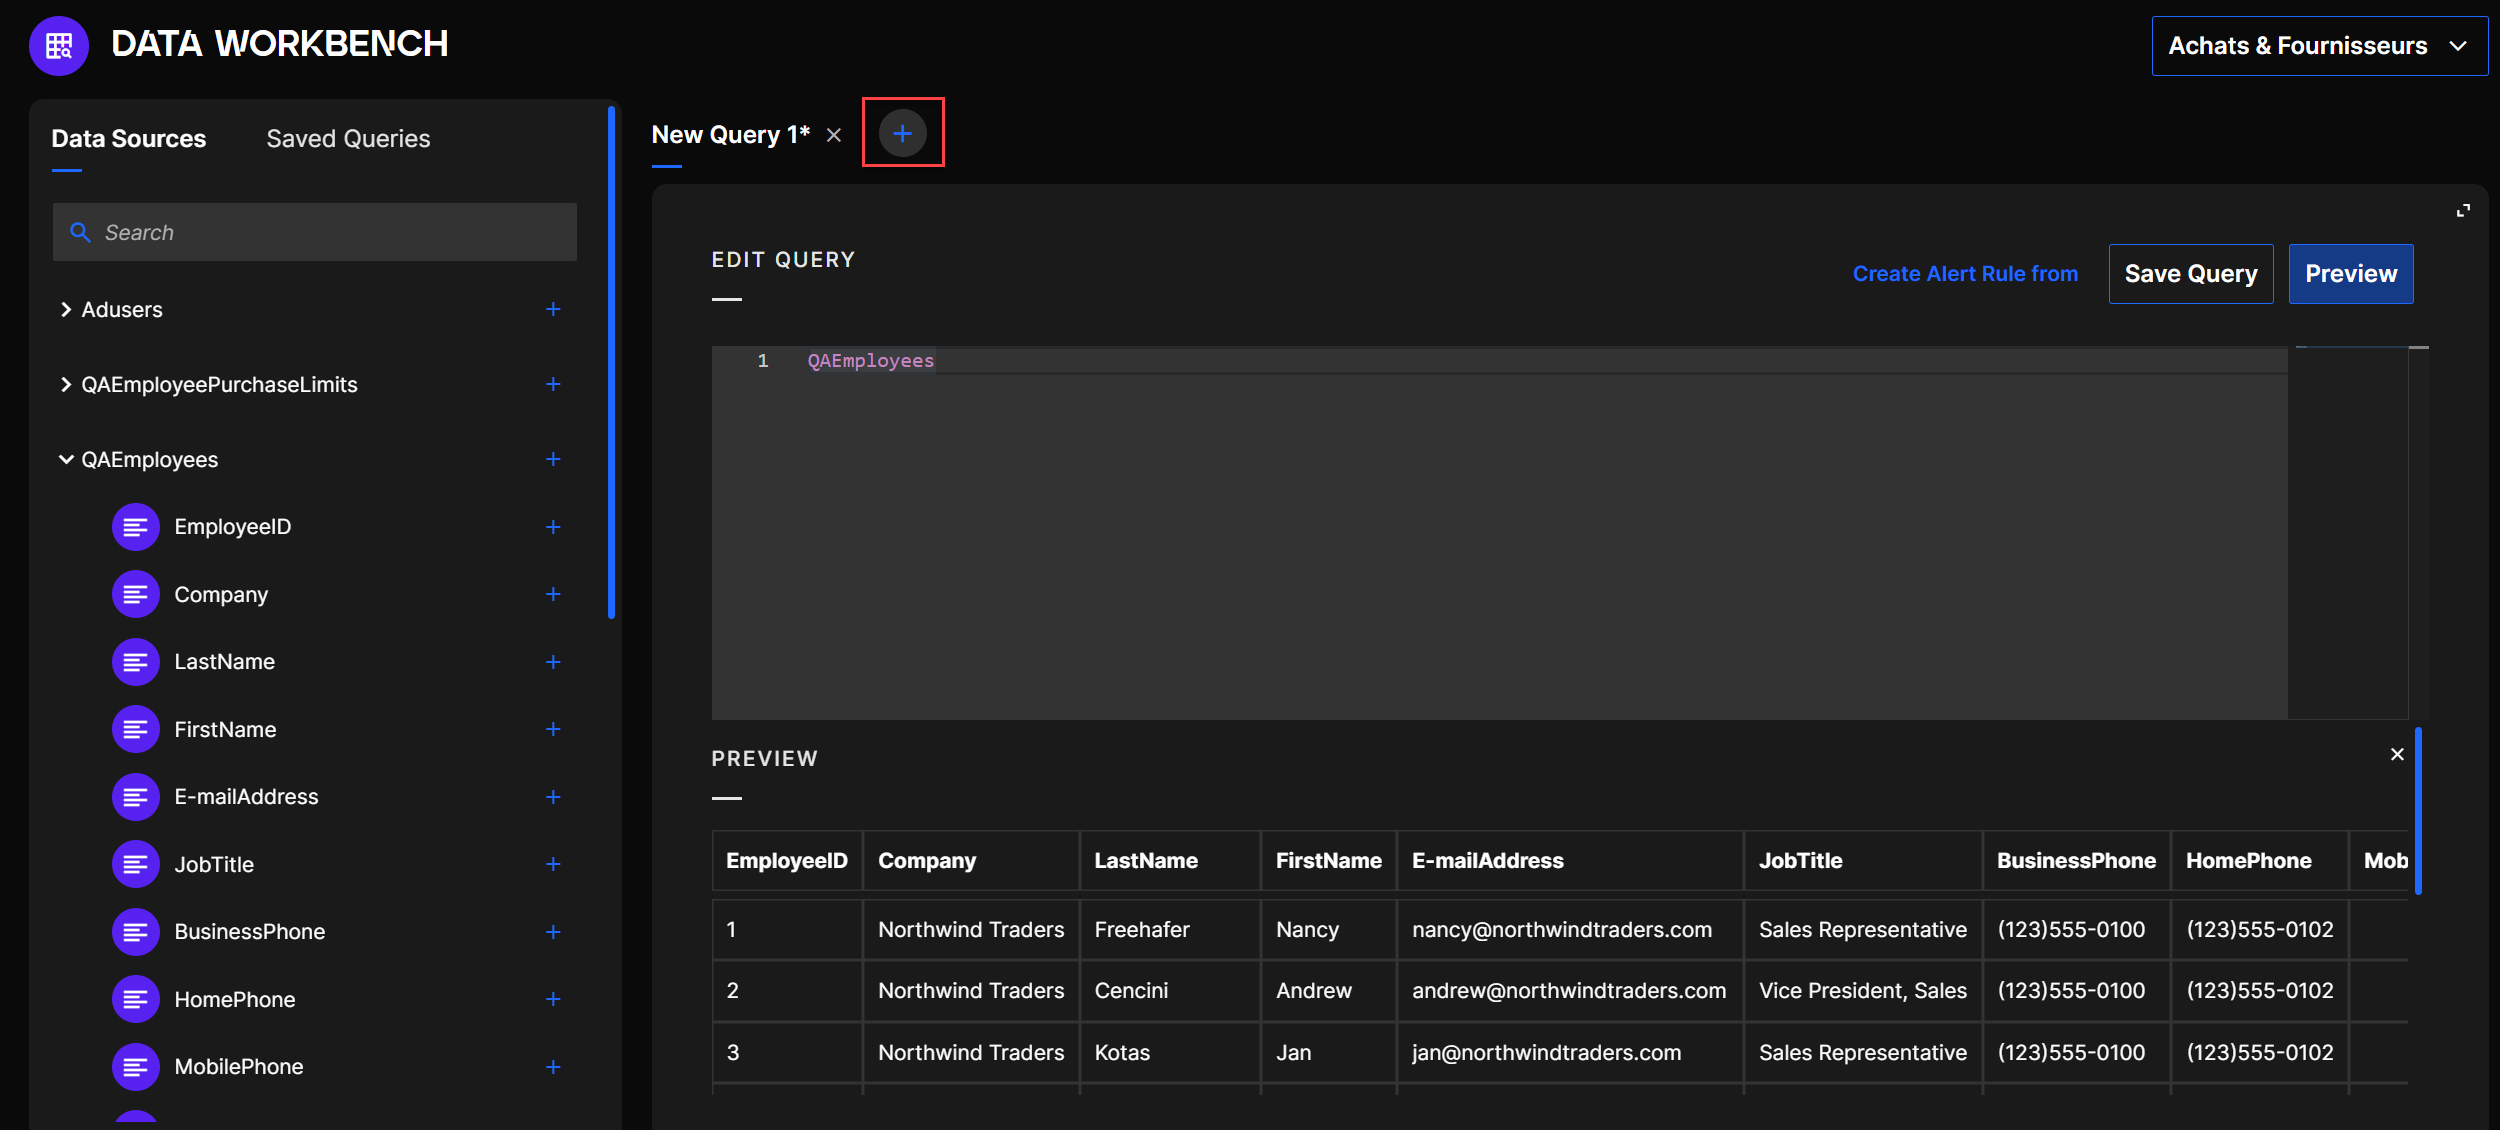Screen dimensions: 2500x1130
Task: Click the JobTitle field type icon
Action: point(135,864)
